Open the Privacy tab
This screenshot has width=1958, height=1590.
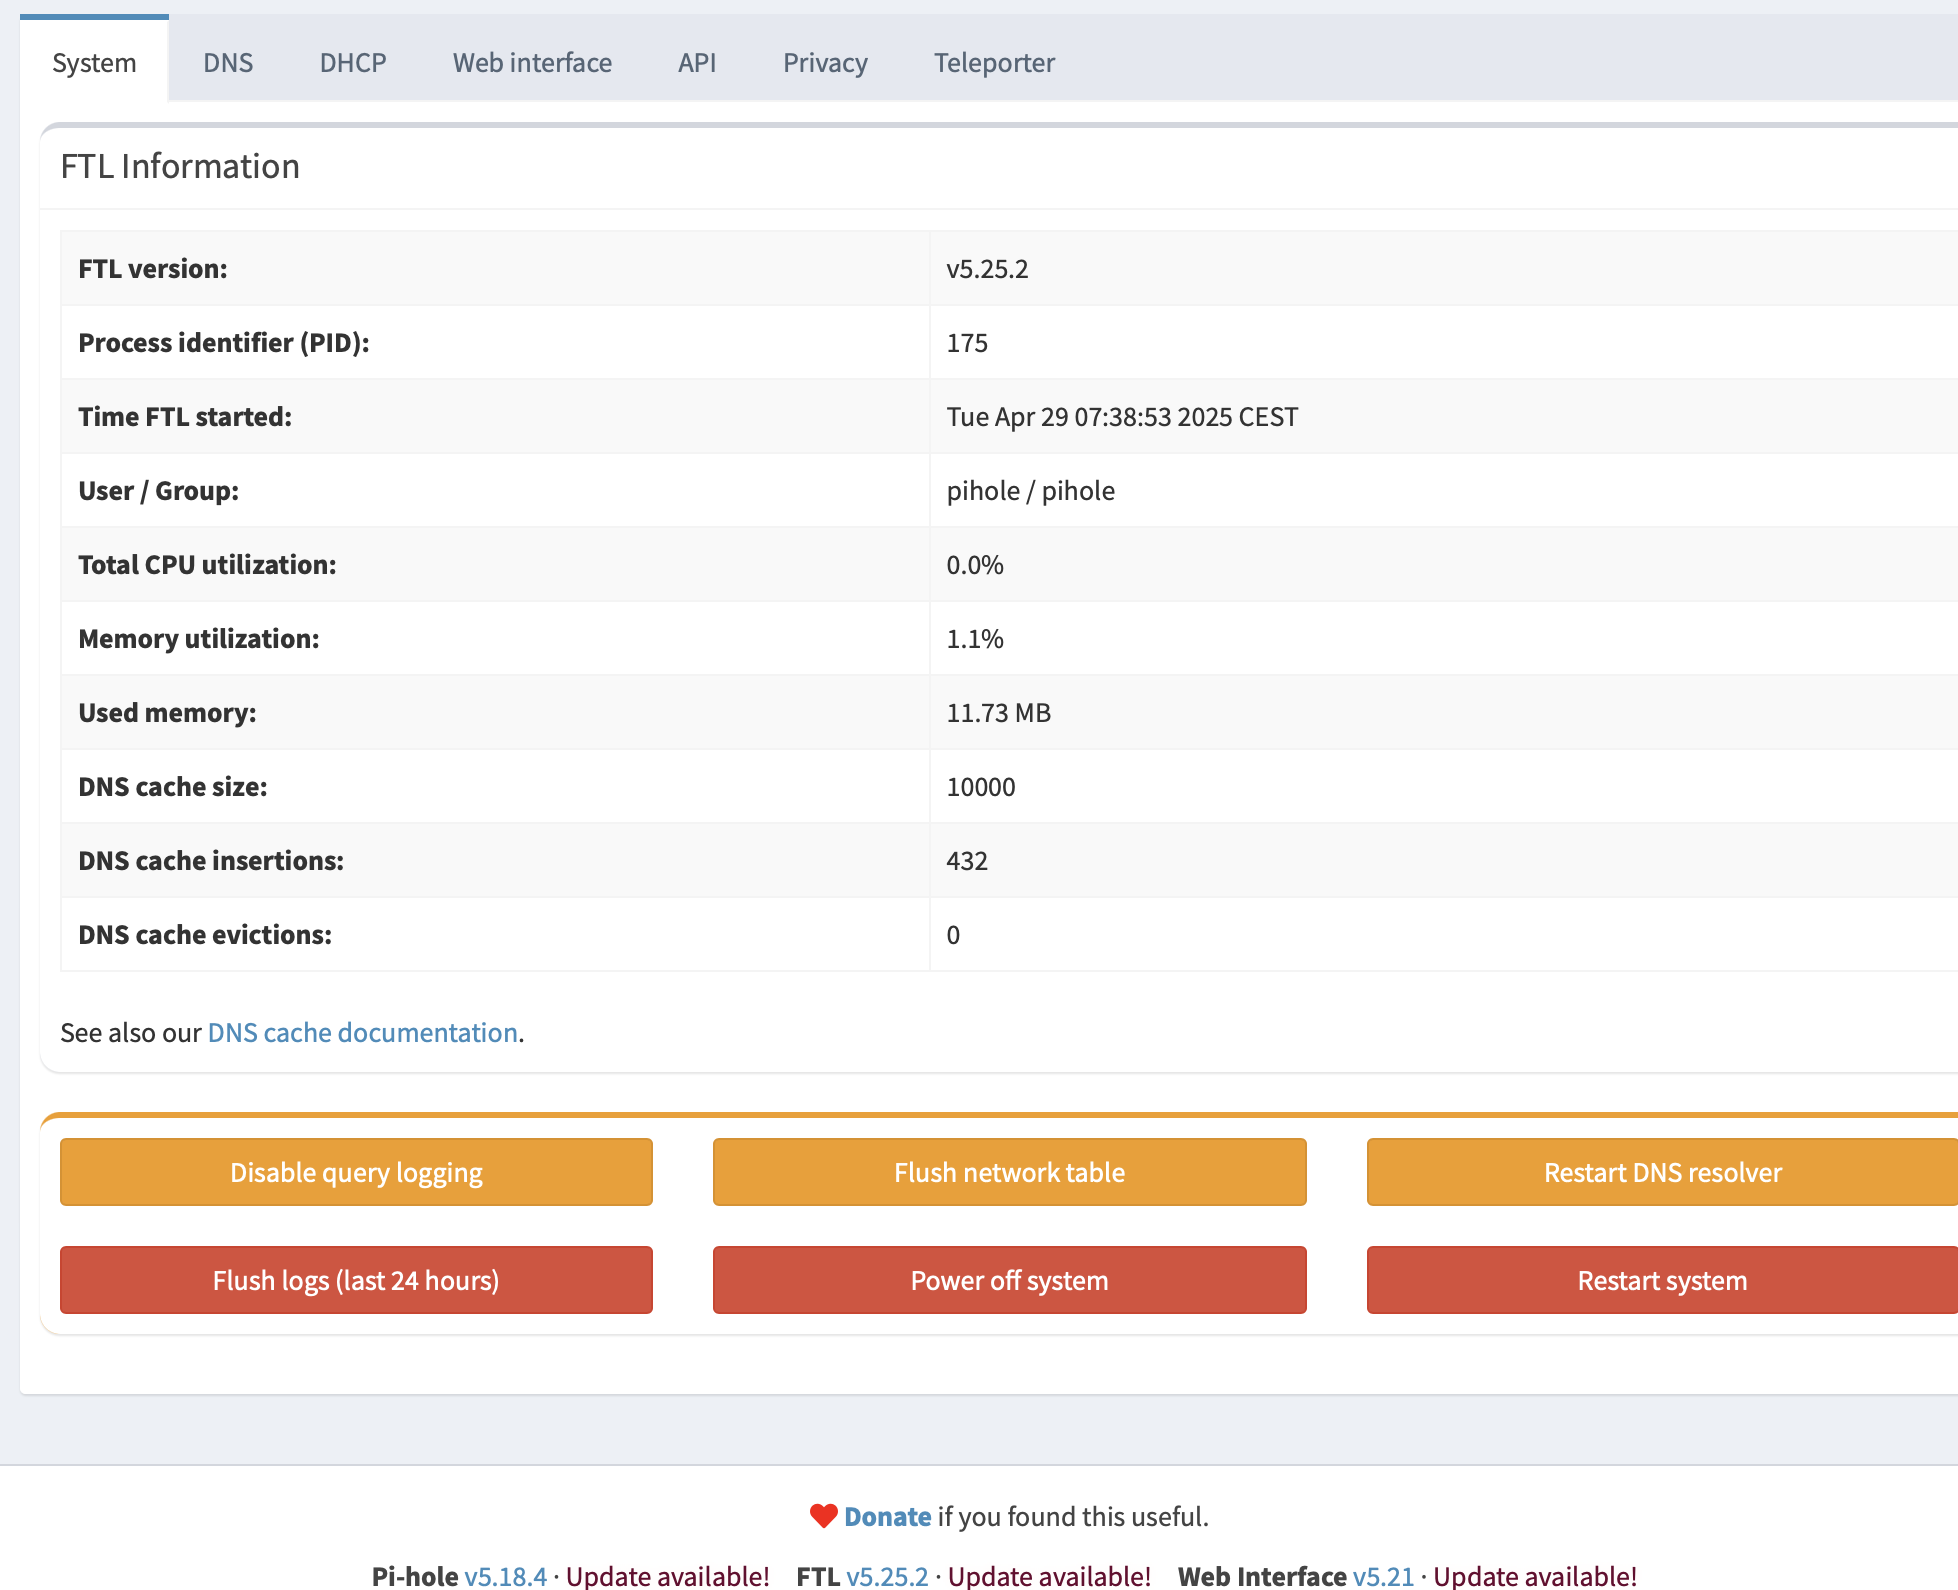pos(825,63)
